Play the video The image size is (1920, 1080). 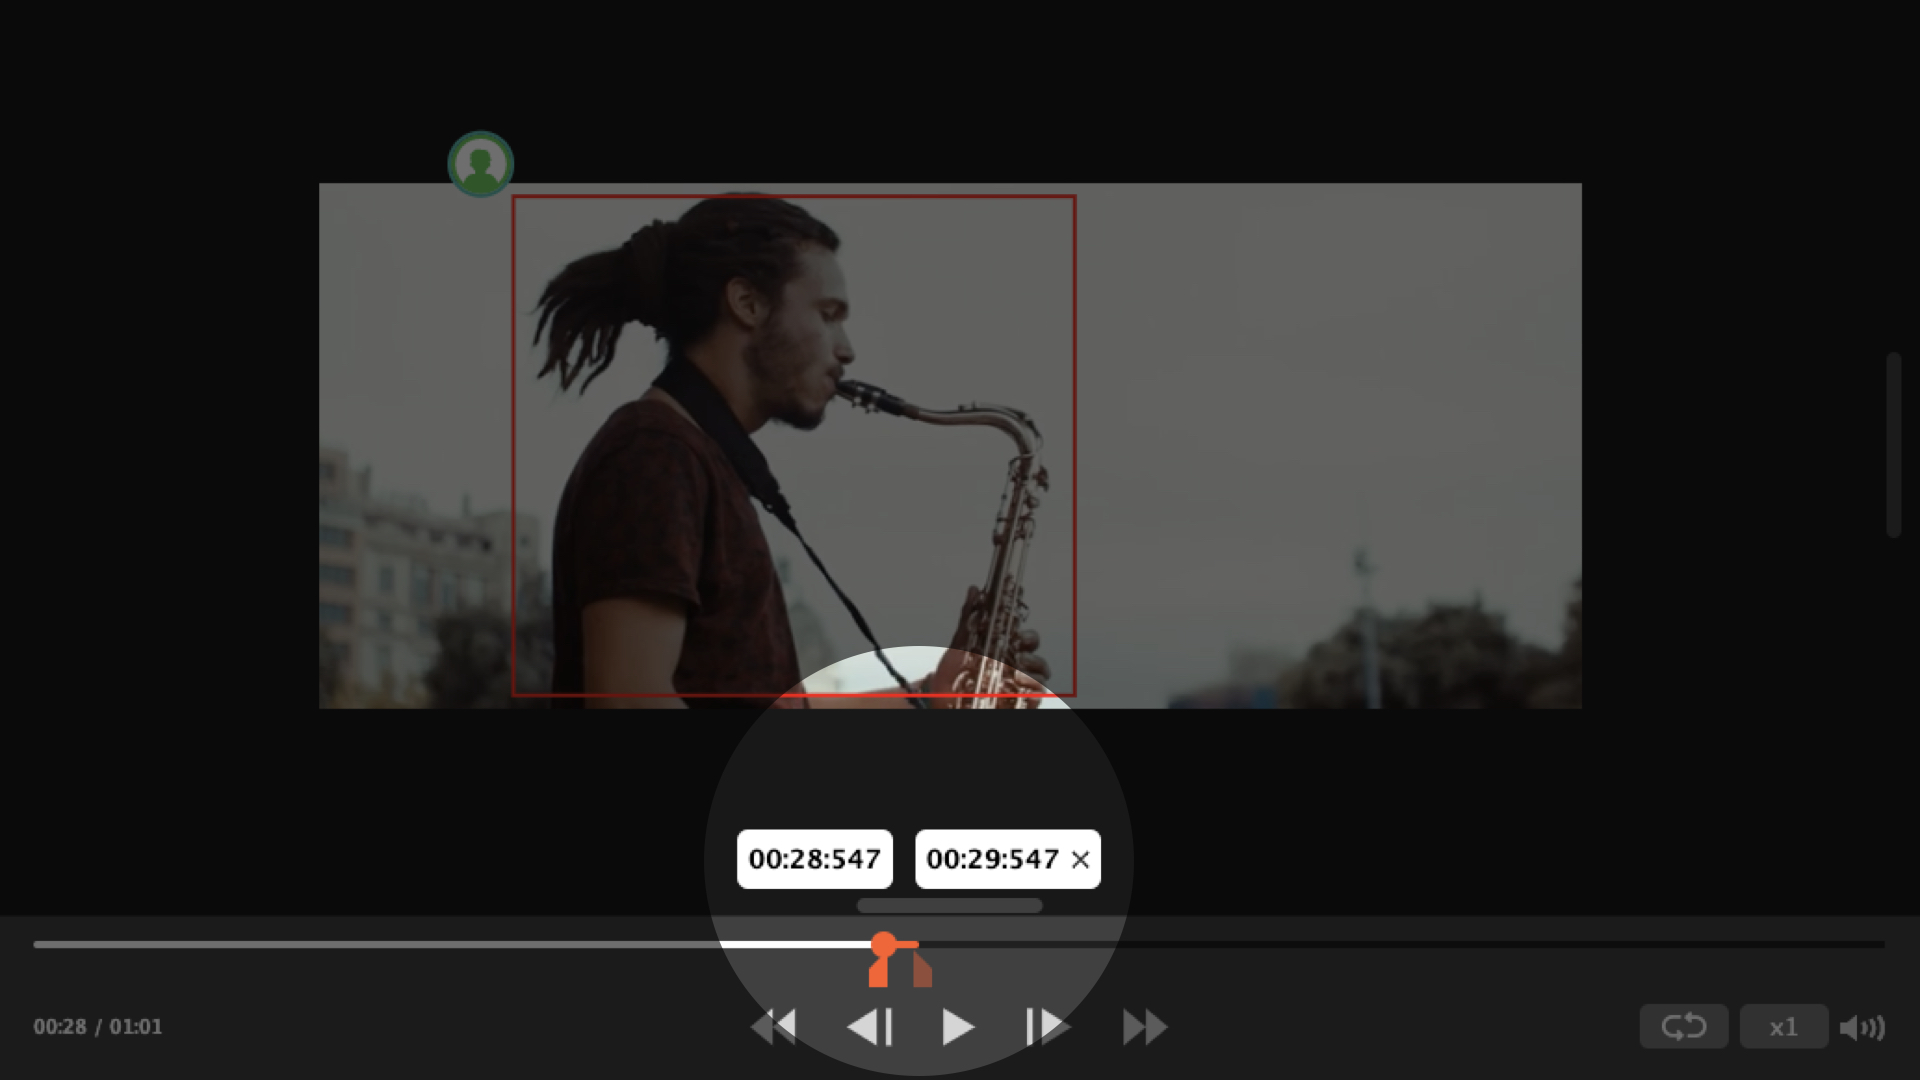(958, 1027)
